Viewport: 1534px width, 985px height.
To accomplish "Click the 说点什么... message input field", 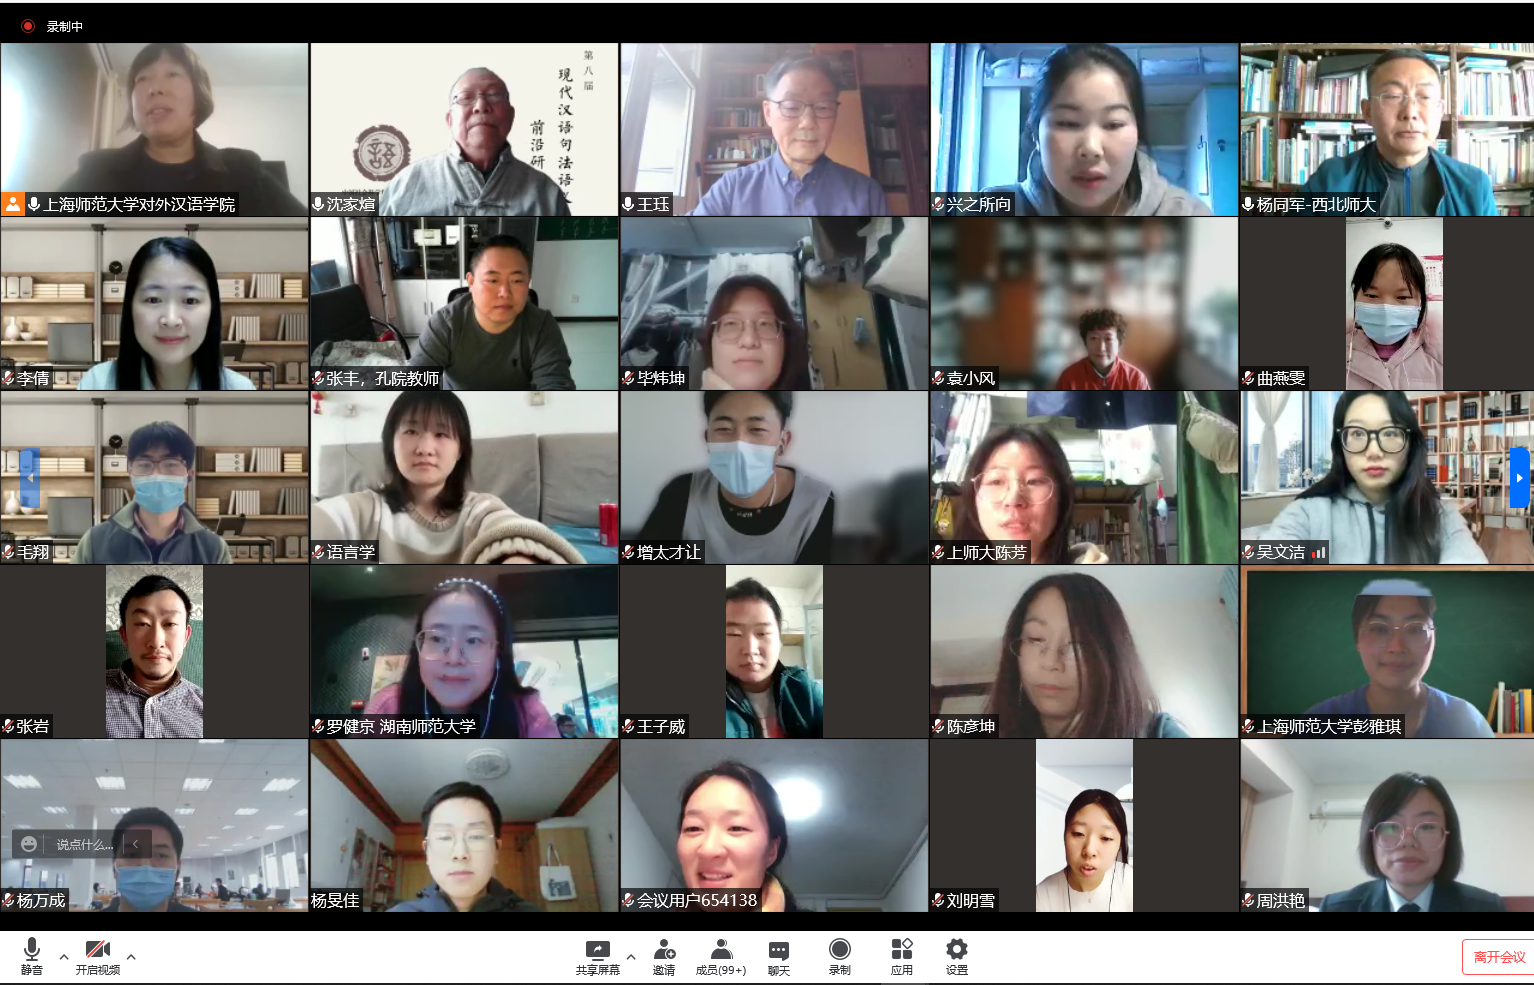I will [x=84, y=844].
